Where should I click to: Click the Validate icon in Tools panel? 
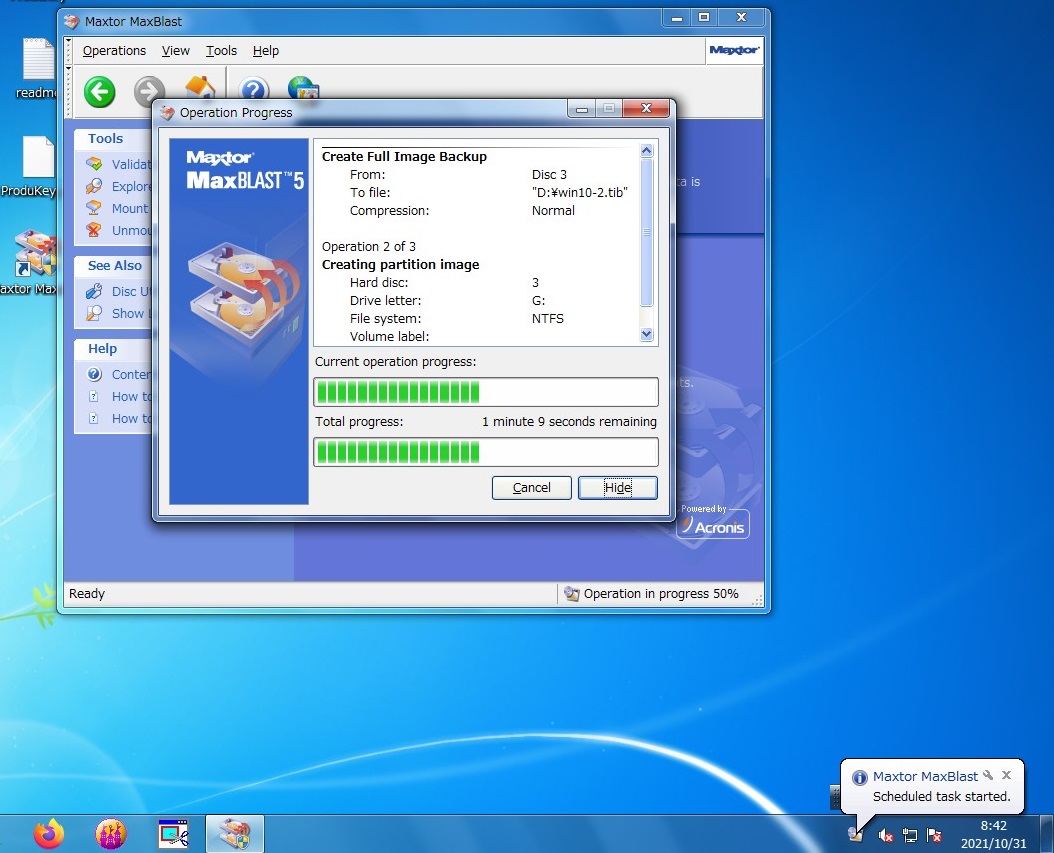(94, 163)
